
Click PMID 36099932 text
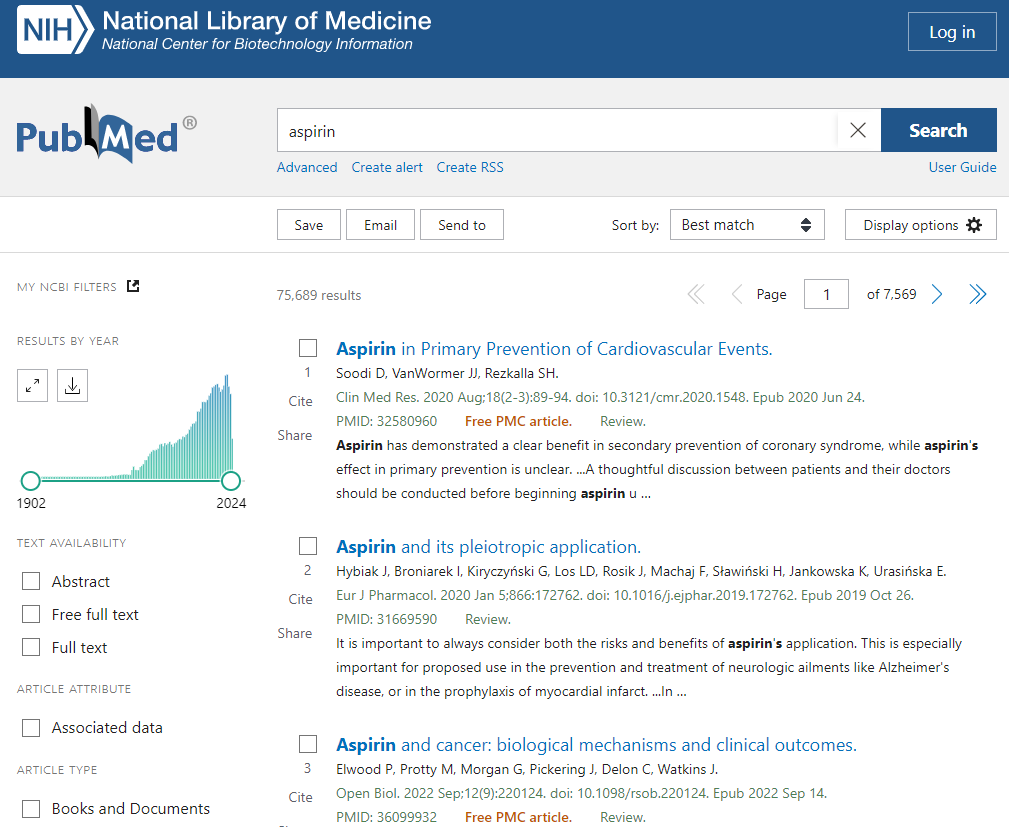(386, 817)
